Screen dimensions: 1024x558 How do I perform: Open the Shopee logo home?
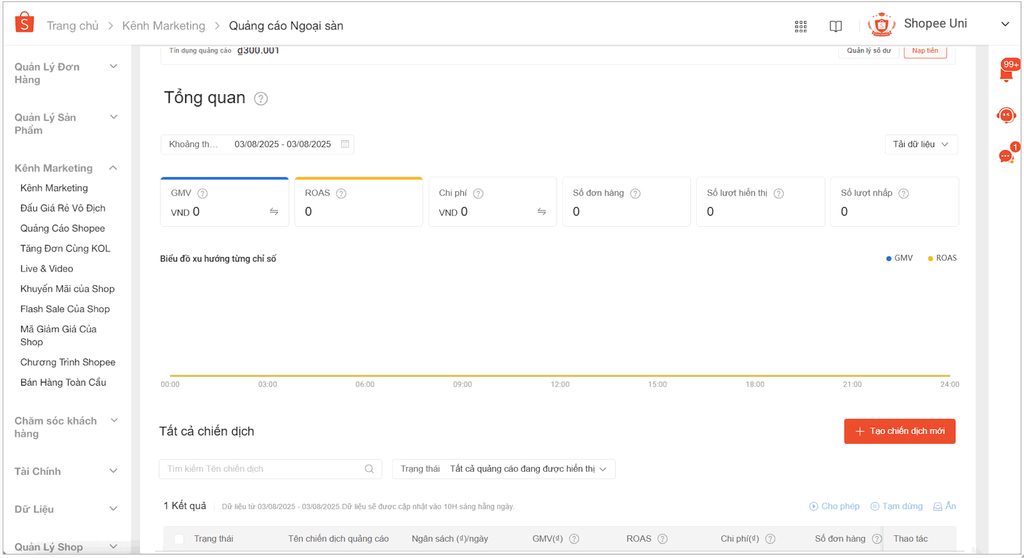point(24,23)
